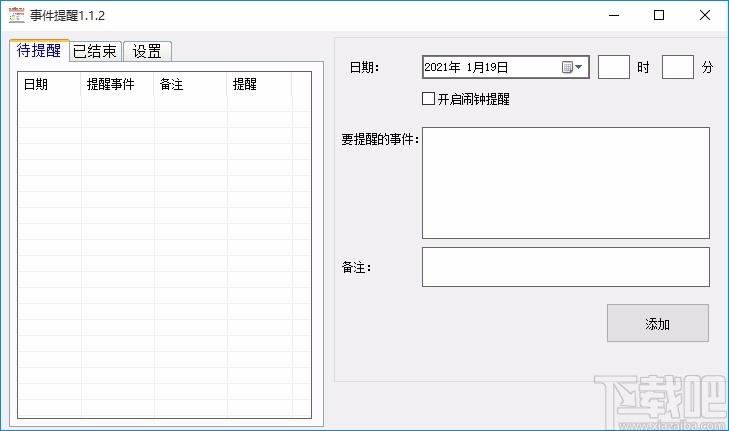729x431 pixels.
Task: Open the 设置 tab
Action: (x=147, y=51)
